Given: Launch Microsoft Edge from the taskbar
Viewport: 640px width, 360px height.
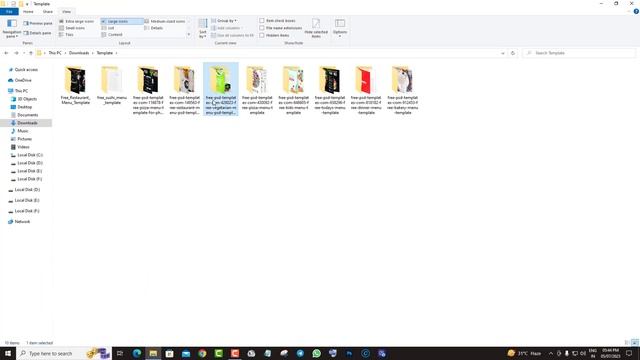Looking at the screenshot, I should coord(137,353).
